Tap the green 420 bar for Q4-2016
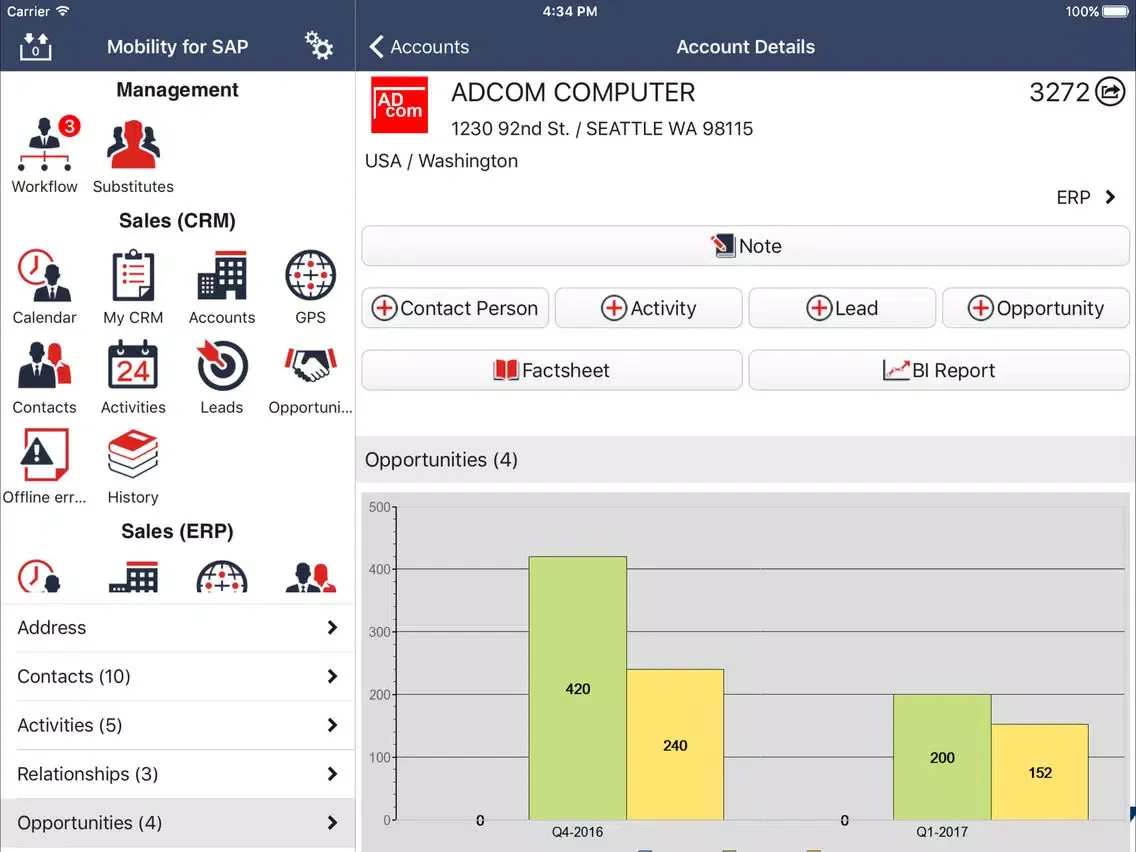The width and height of the screenshot is (1136, 852). pyautogui.click(x=577, y=688)
